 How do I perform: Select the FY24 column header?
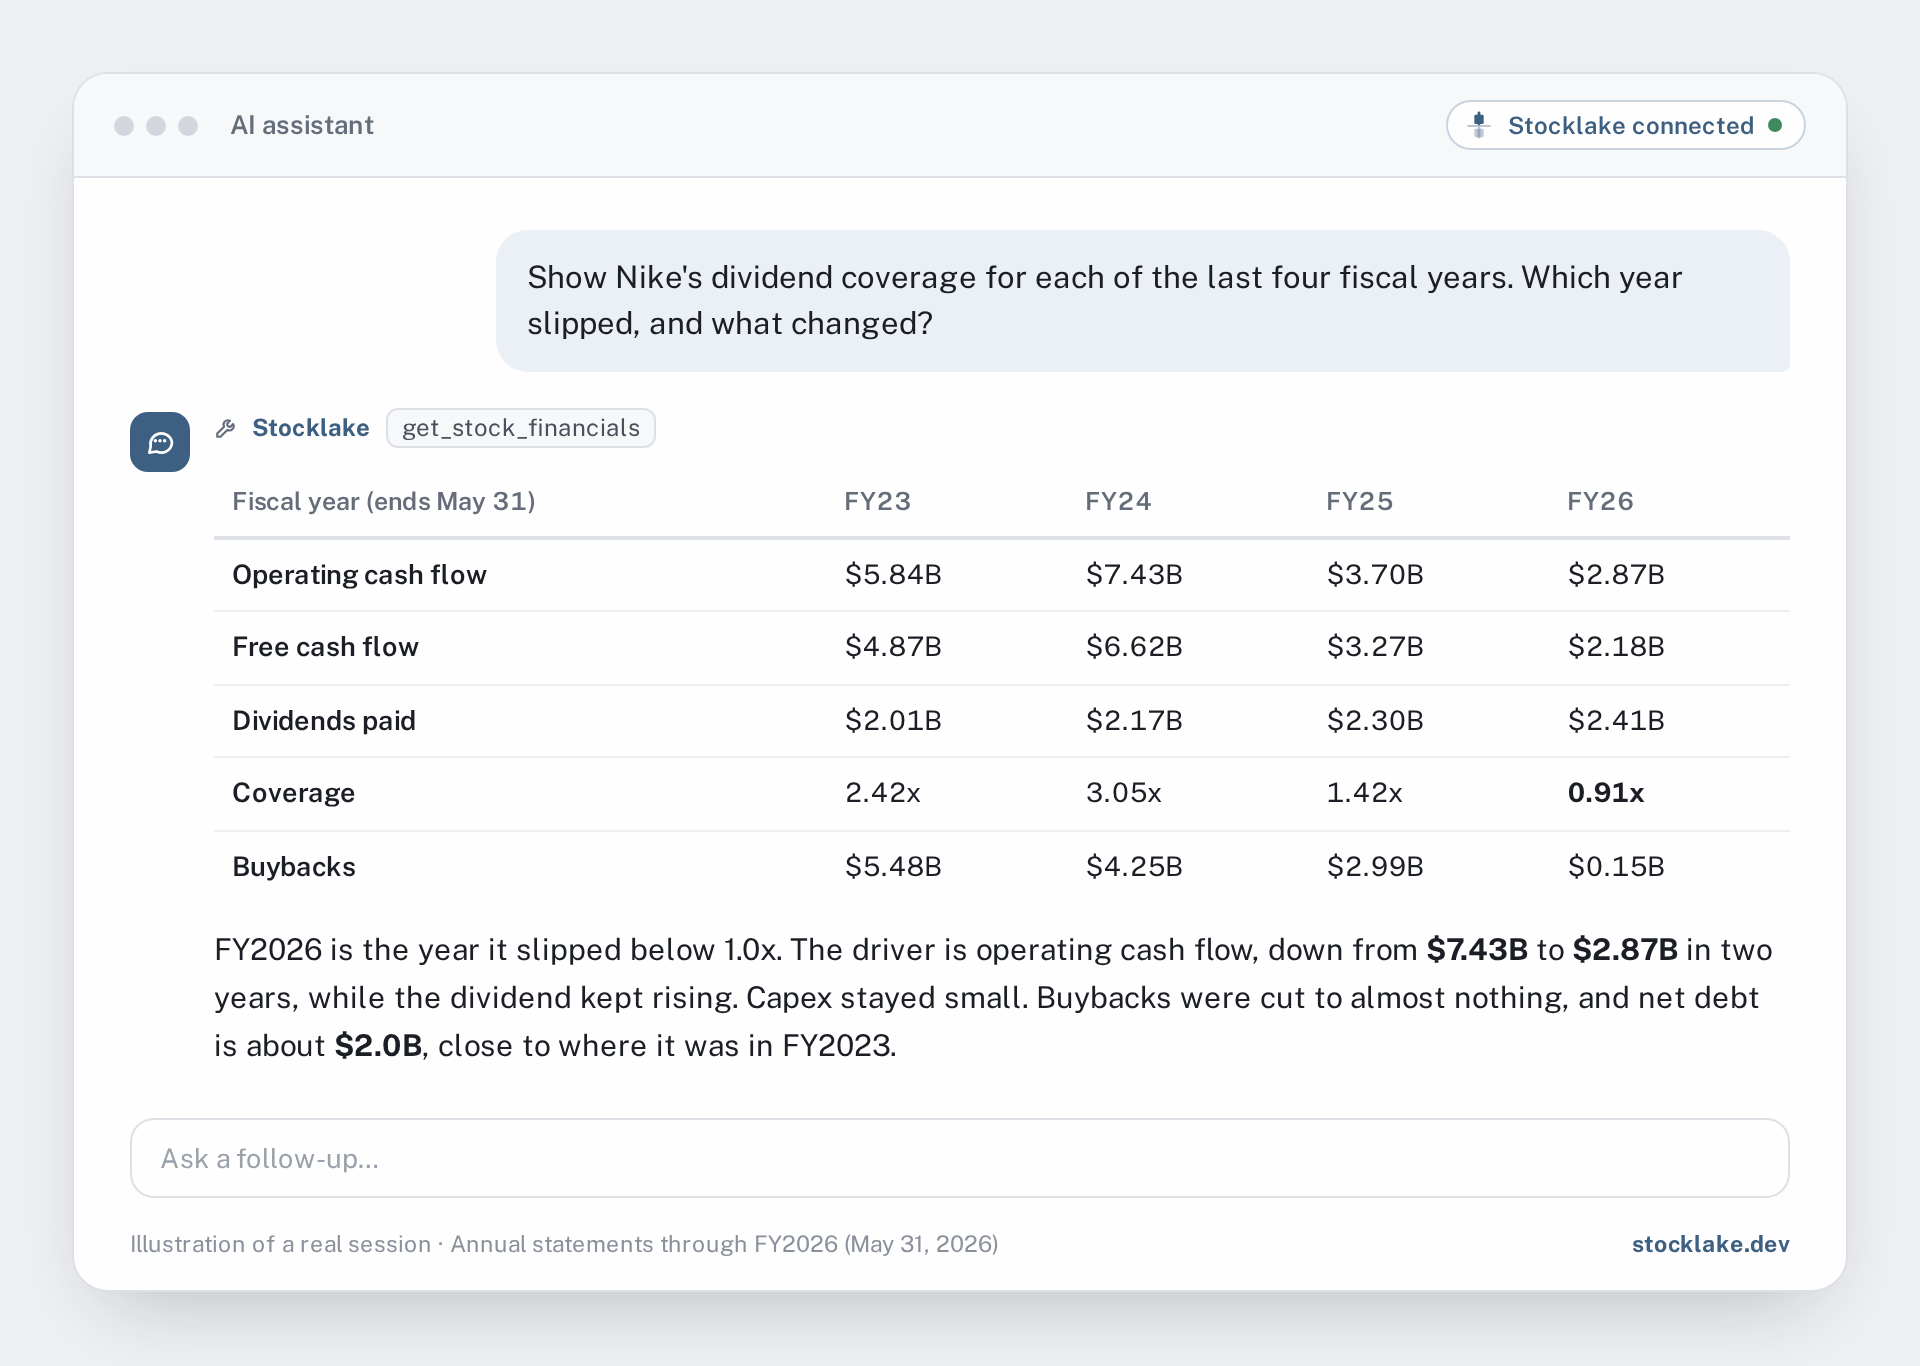pyautogui.click(x=1118, y=501)
